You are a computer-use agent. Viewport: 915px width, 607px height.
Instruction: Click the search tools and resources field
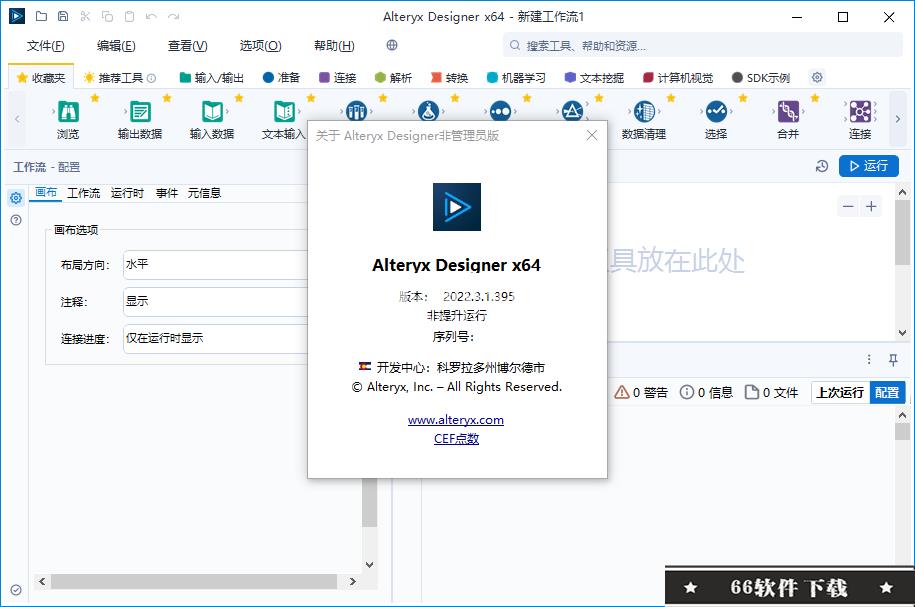coord(703,46)
